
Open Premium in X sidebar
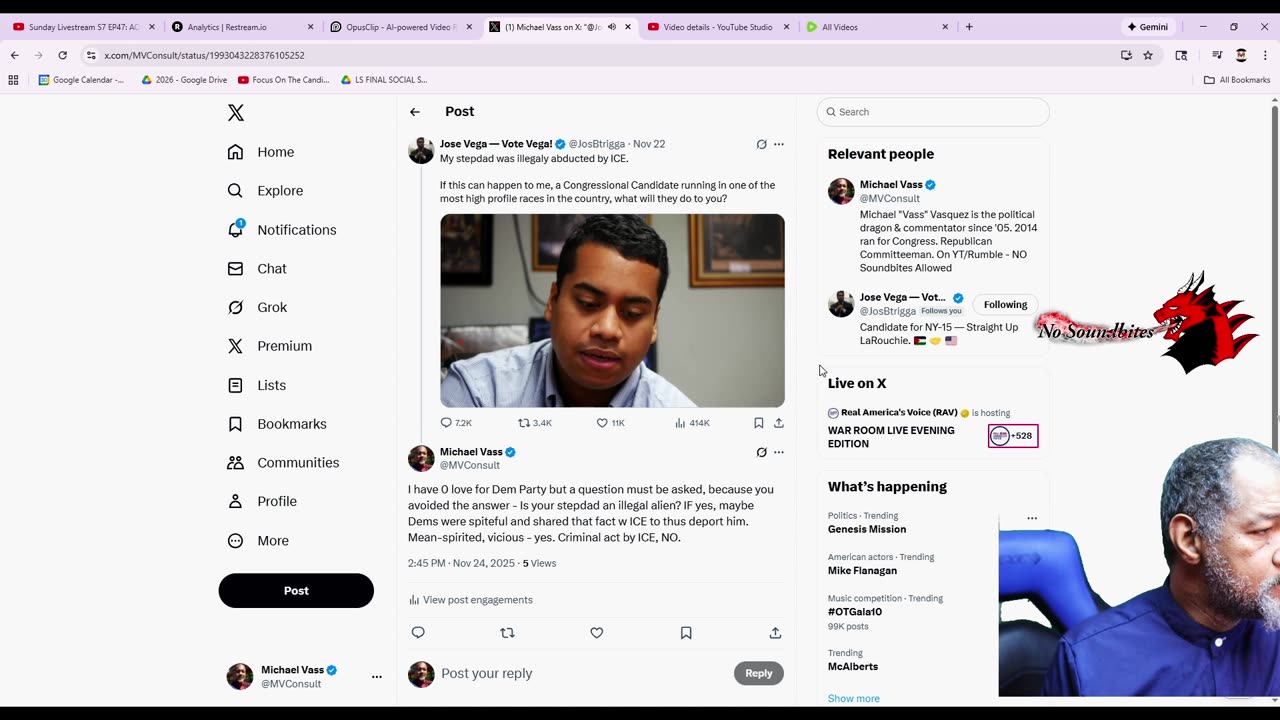coord(270,346)
